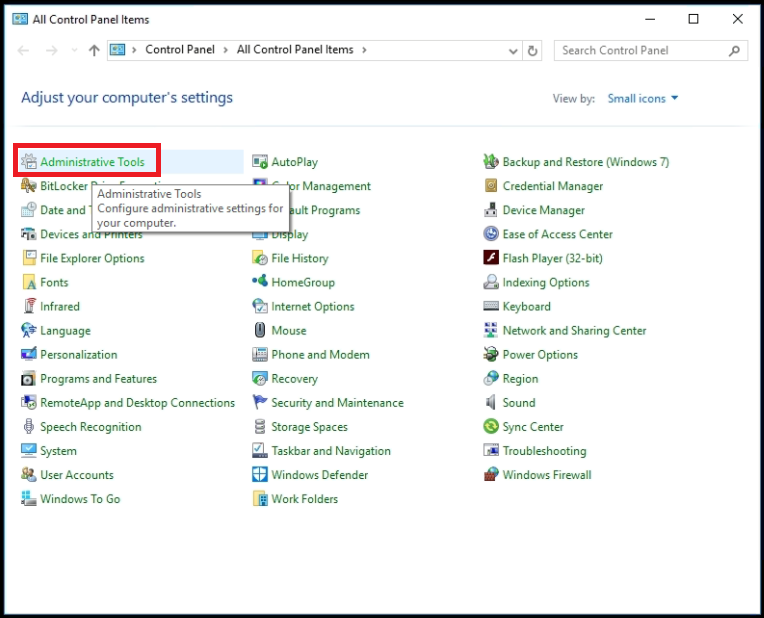Open the Taskbar and Navigation icon
The image size is (764, 618).
pos(260,450)
